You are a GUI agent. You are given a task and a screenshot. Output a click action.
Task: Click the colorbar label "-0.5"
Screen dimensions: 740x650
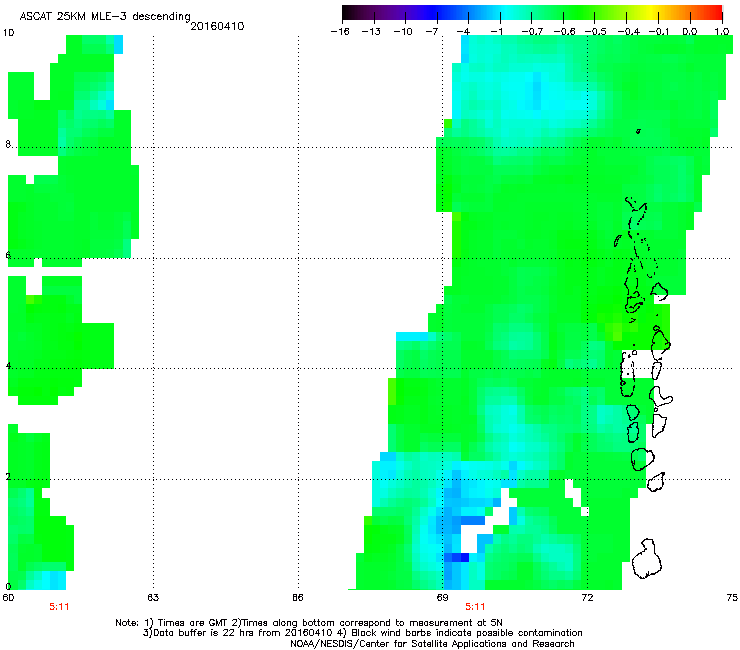596,32
